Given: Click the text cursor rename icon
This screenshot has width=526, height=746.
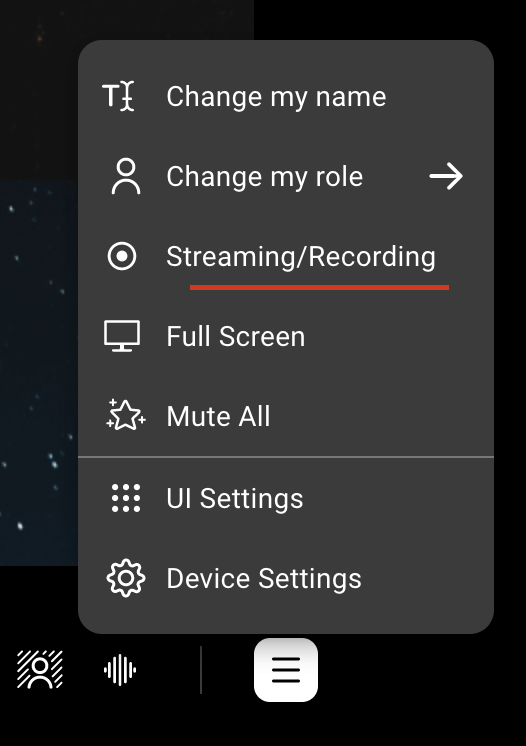Looking at the screenshot, I should [x=118, y=96].
